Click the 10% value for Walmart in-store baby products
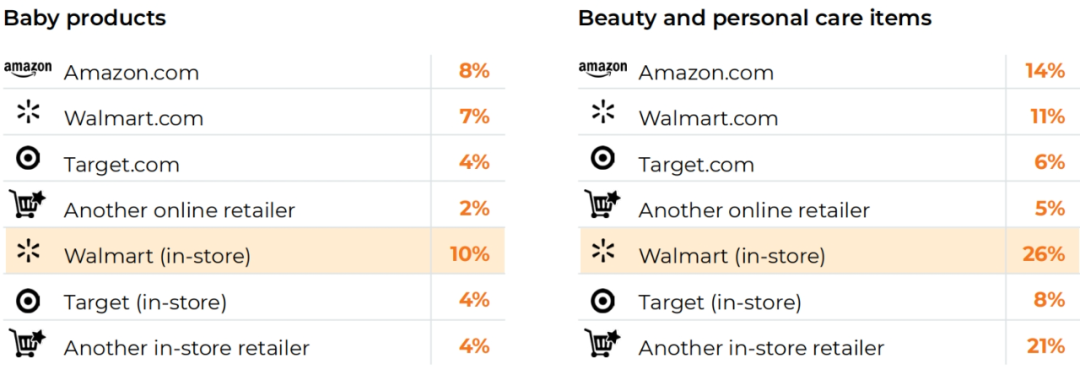1080x370 pixels. tap(470, 254)
